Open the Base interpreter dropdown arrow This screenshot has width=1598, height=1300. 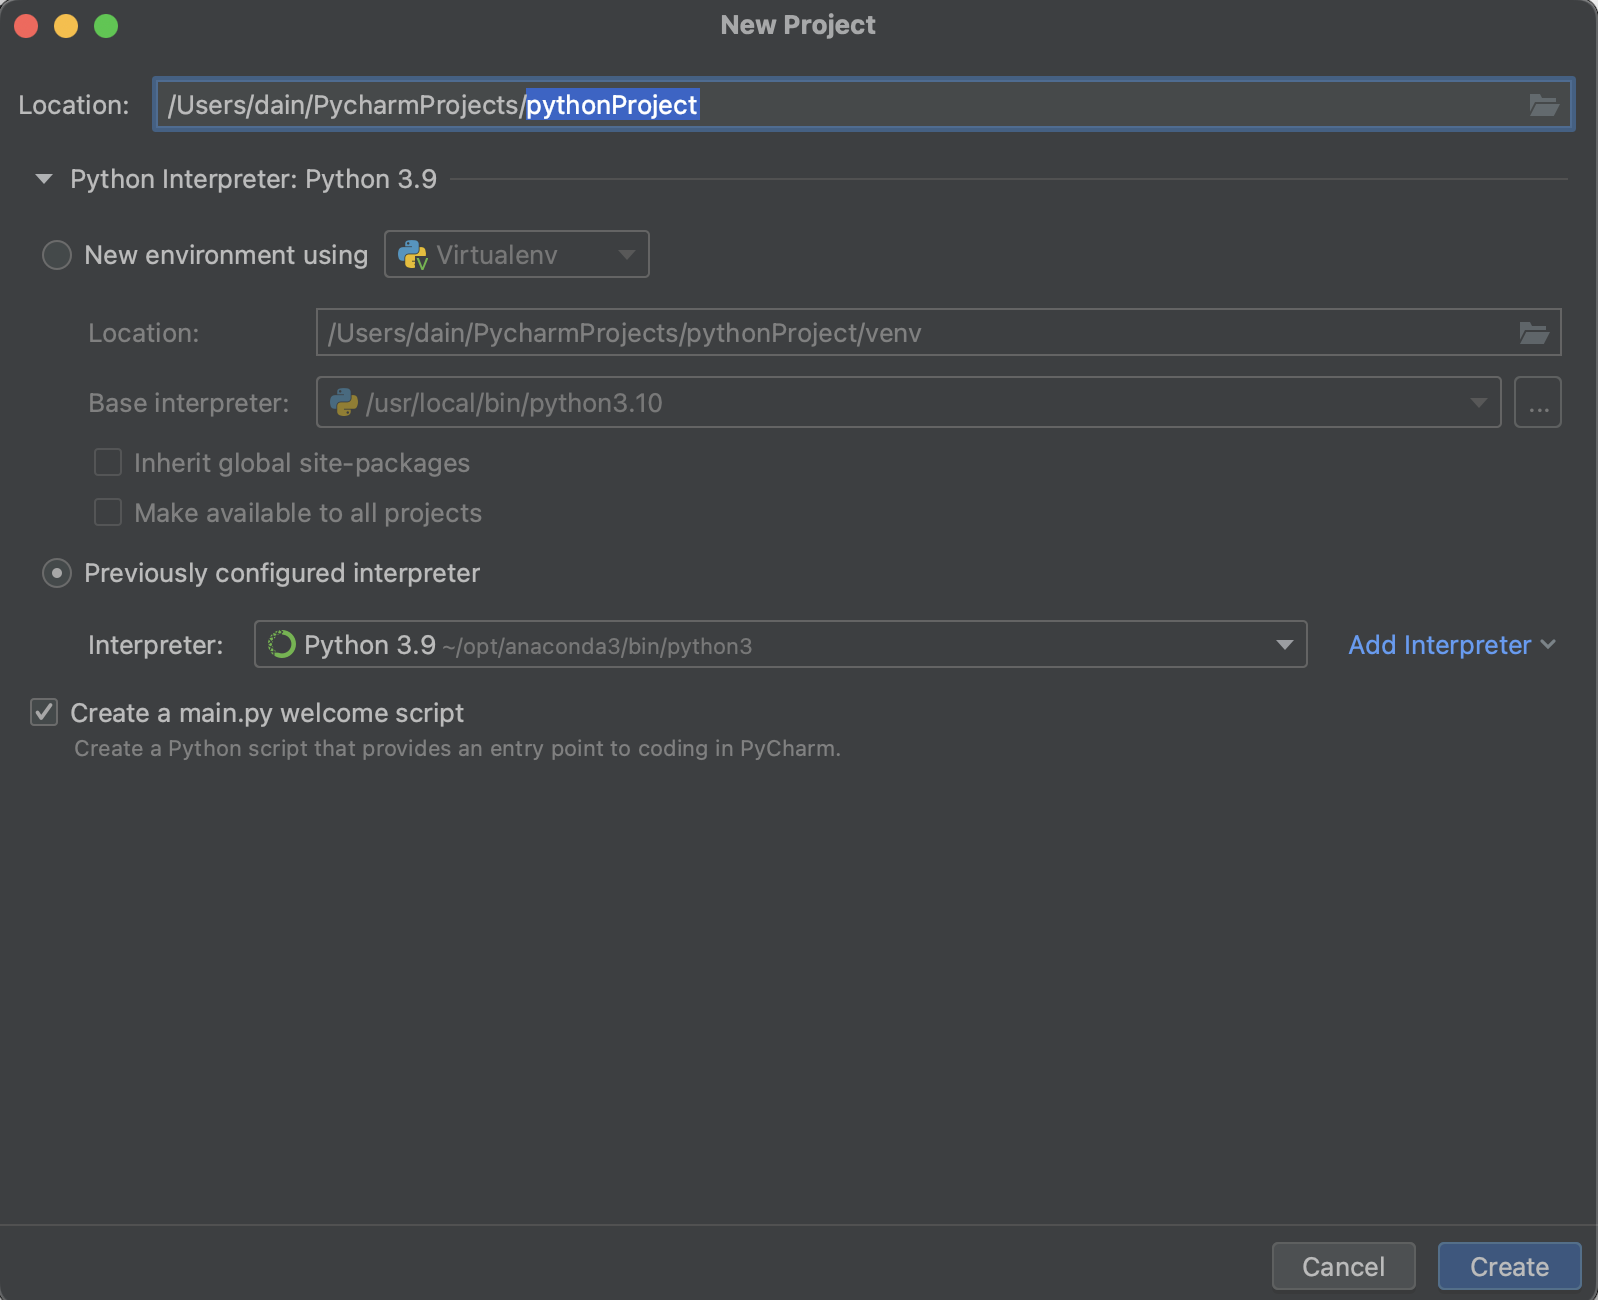1478,403
